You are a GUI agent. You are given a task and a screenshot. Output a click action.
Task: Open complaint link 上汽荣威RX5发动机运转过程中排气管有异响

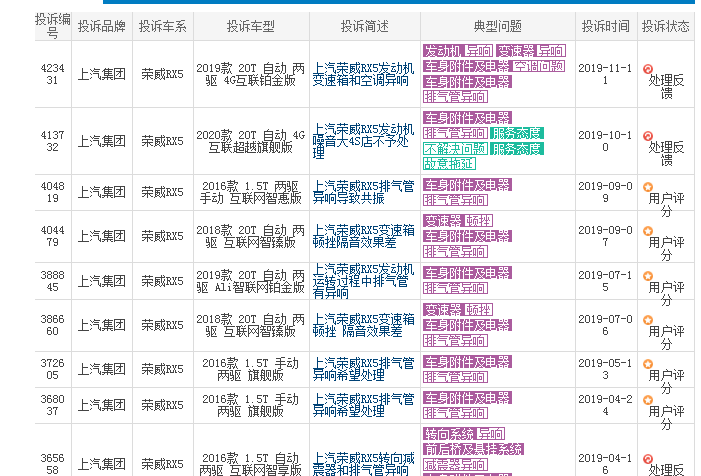(363, 281)
